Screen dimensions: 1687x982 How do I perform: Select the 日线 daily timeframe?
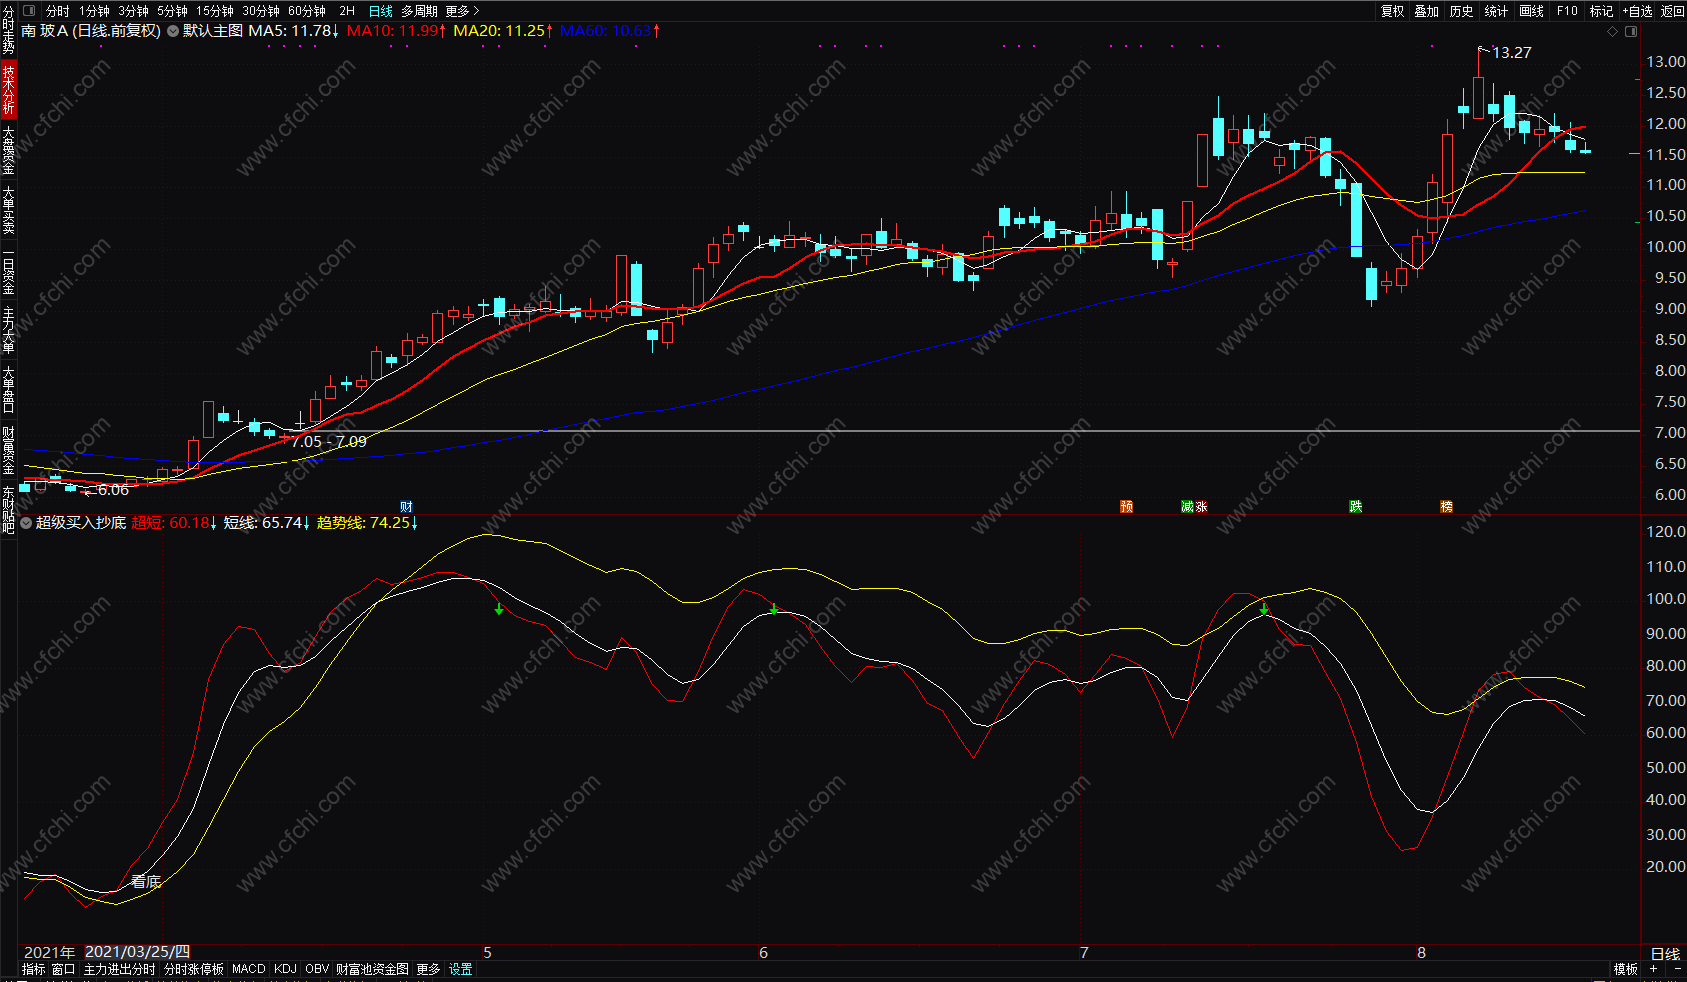tap(381, 11)
